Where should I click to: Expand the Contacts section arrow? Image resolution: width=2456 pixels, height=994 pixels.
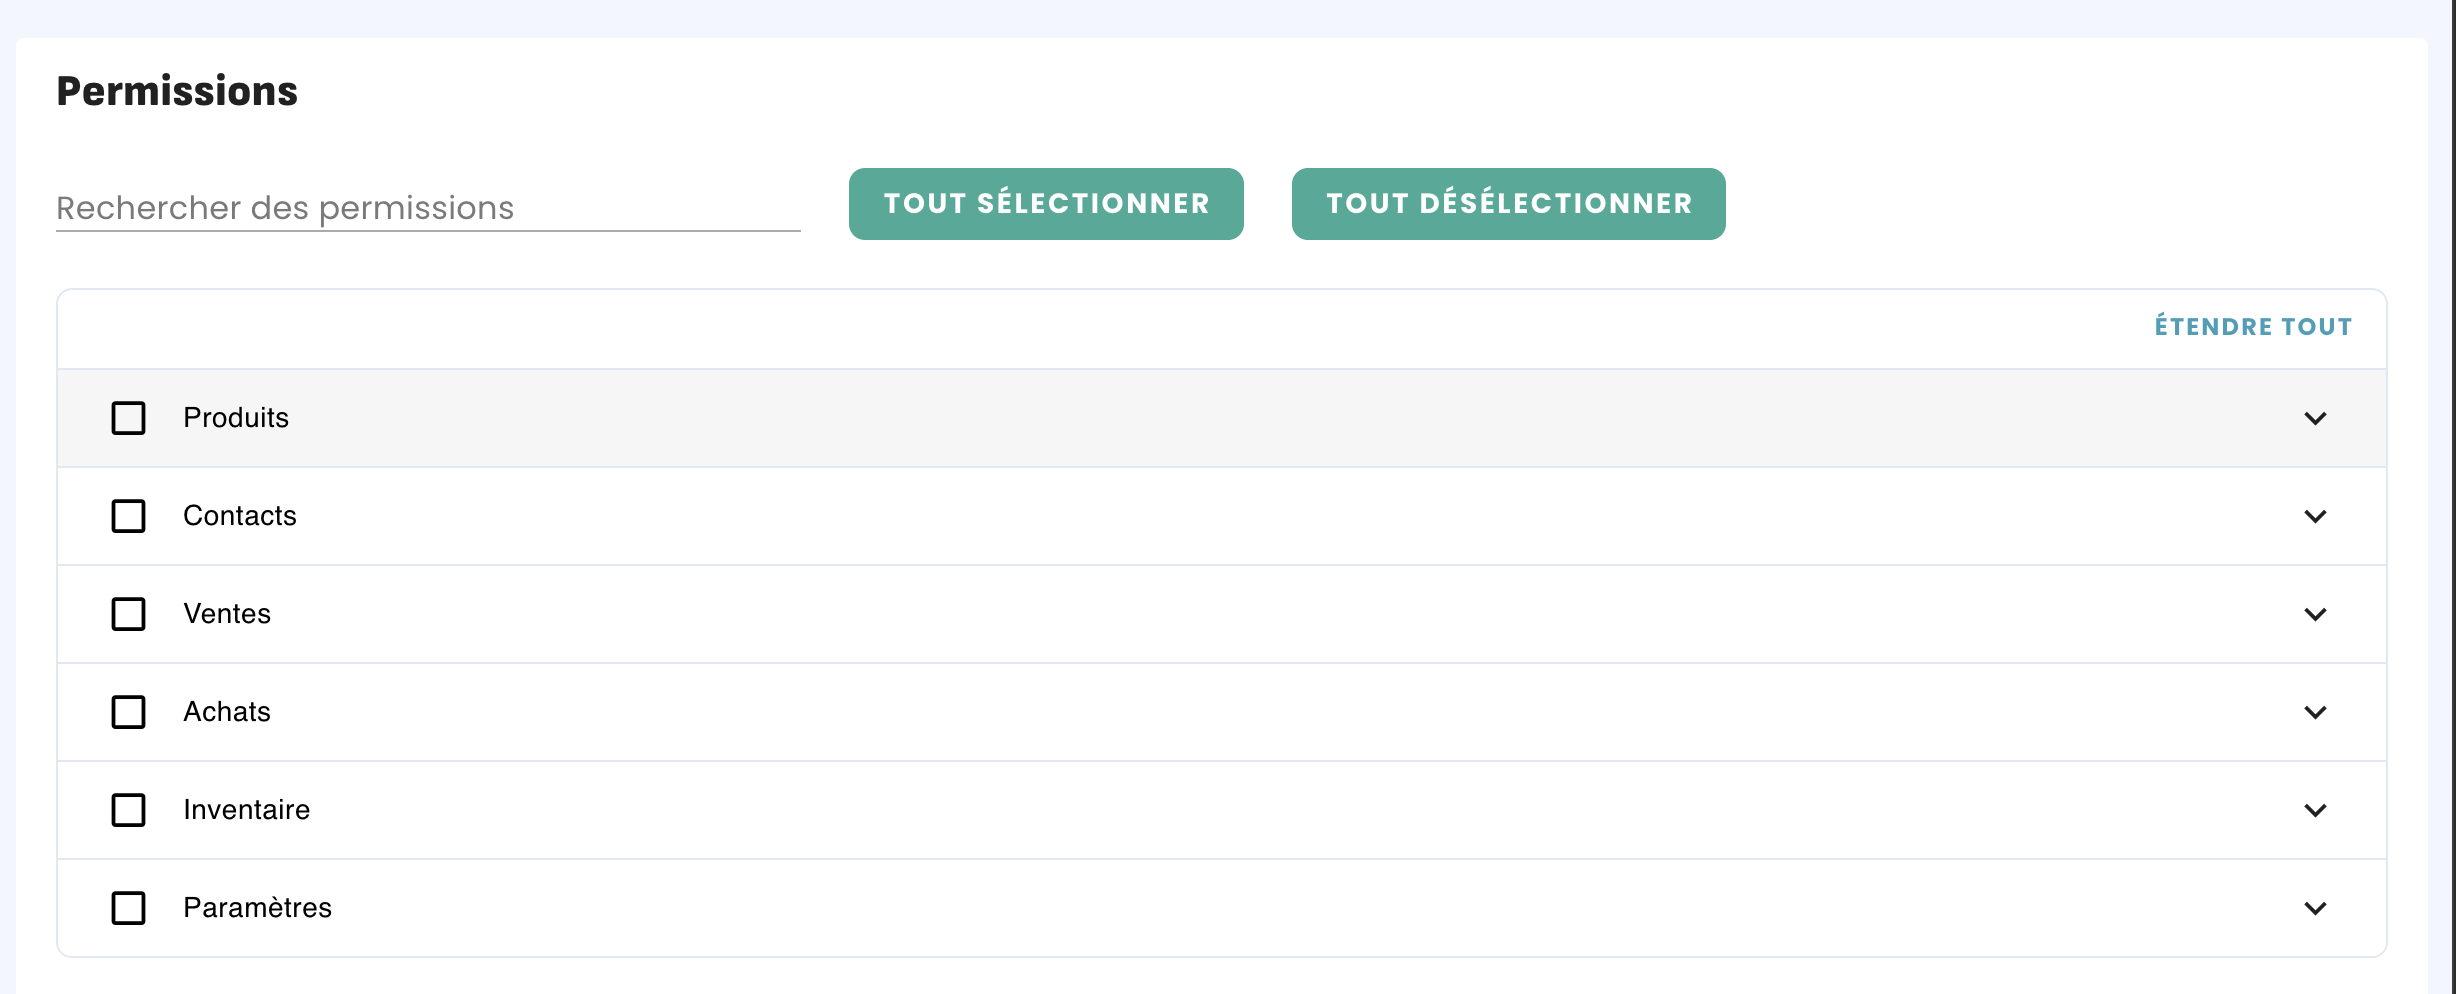(x=2315, y=516)
